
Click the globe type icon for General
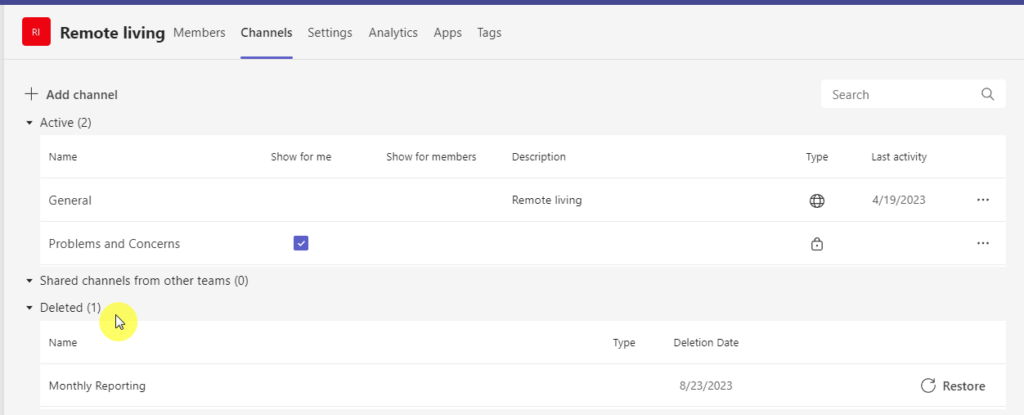(817, 201)
